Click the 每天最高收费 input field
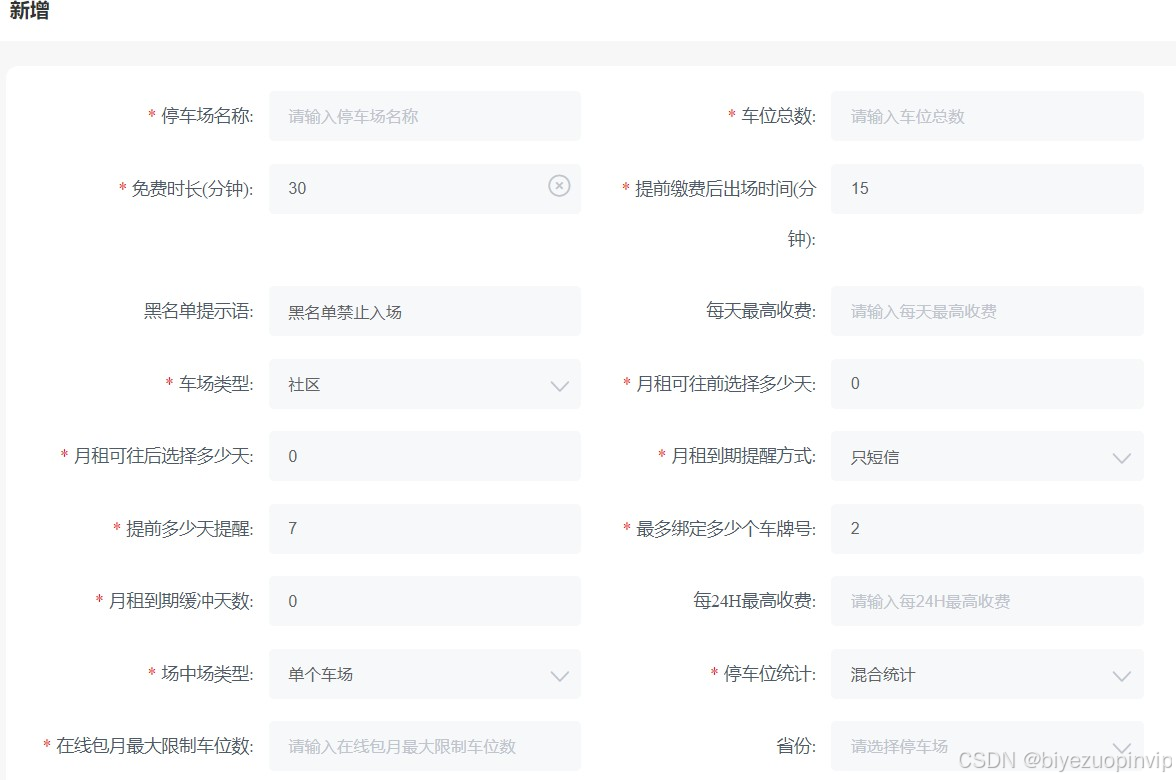1176x780 pixels. point(987,311)
